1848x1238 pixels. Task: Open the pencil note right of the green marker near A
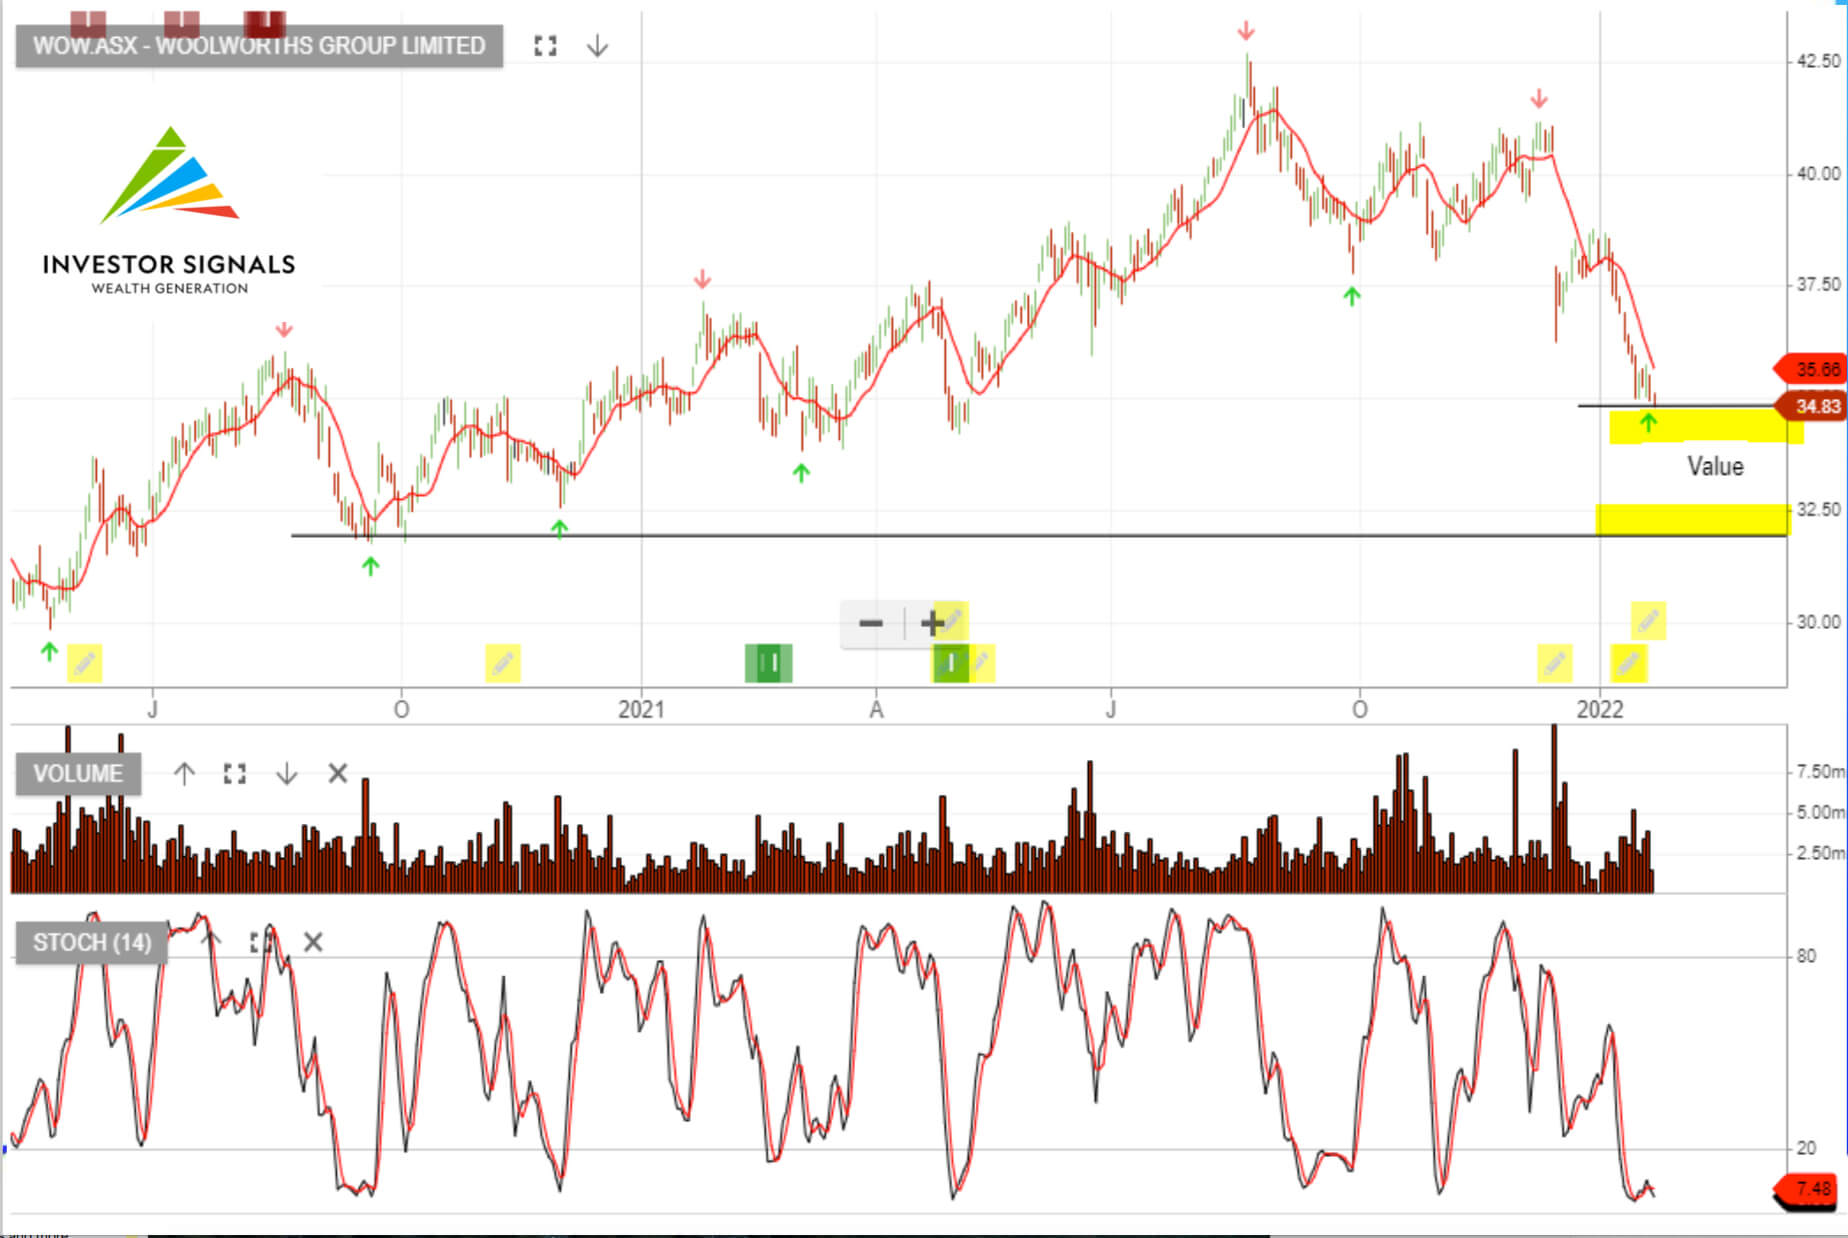(x=982, y=662)
